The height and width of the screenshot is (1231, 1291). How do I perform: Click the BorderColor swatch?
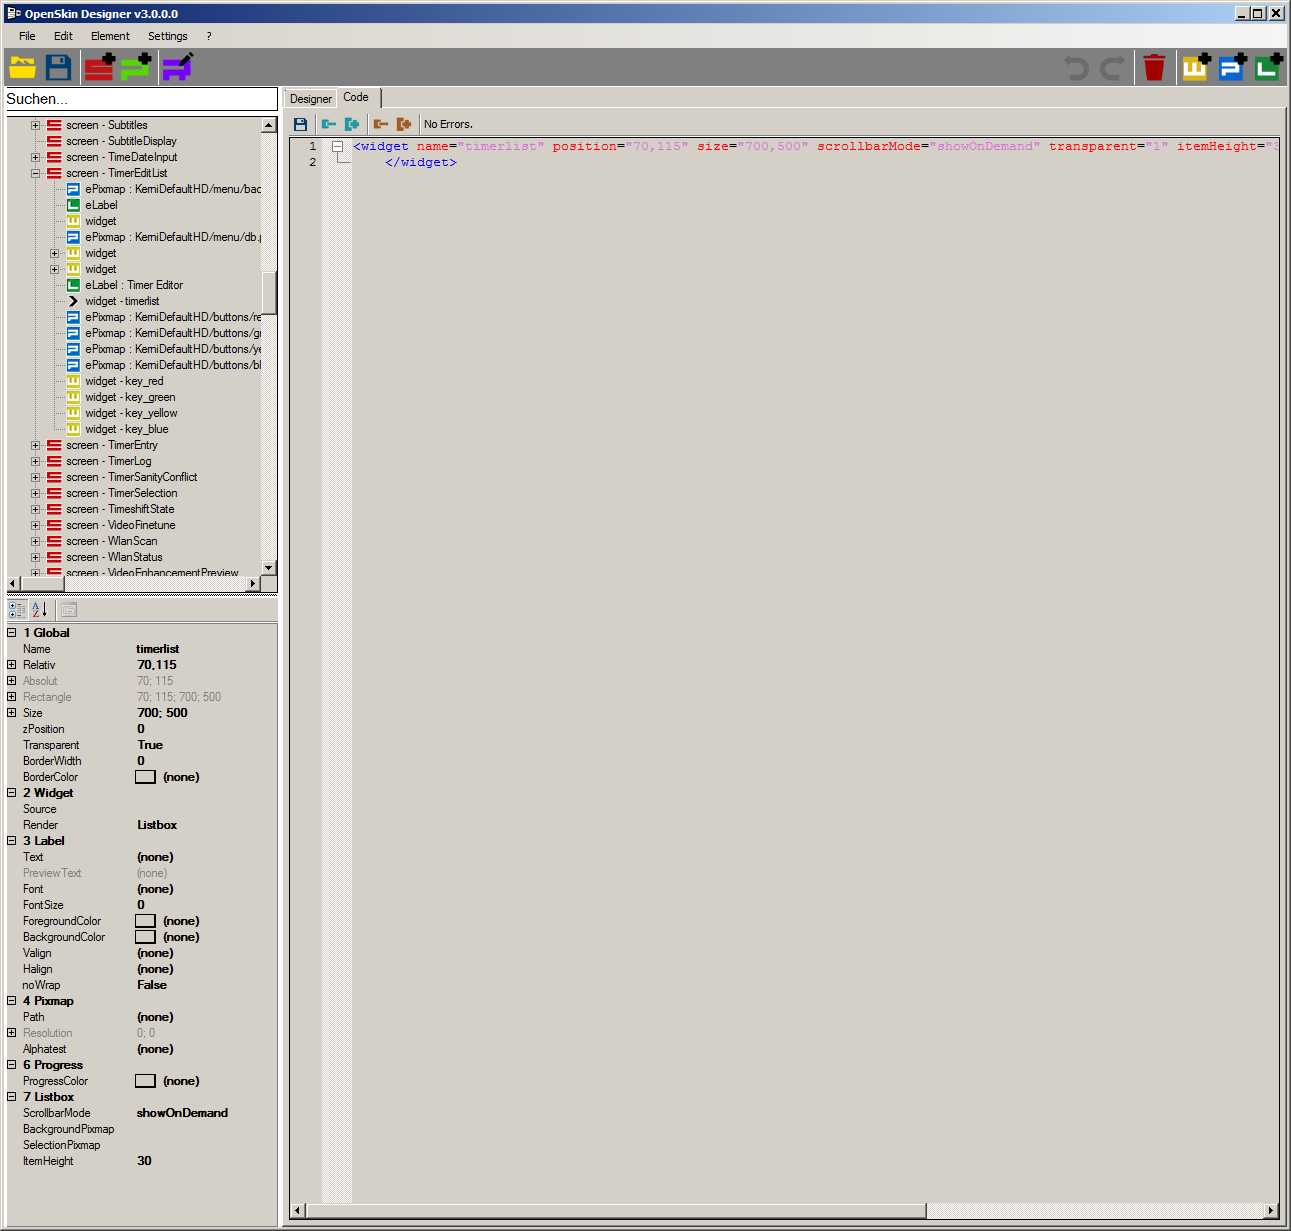coord(145,777)
